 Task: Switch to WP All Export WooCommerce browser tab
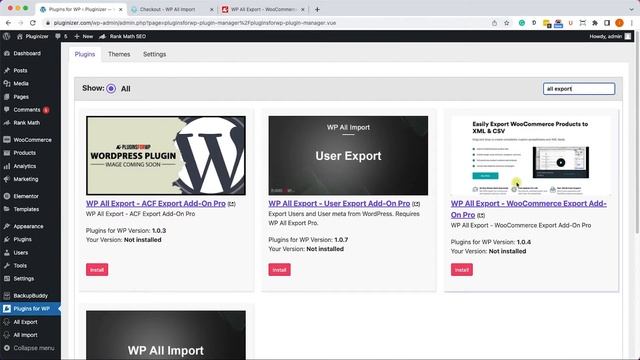(263, 9)
